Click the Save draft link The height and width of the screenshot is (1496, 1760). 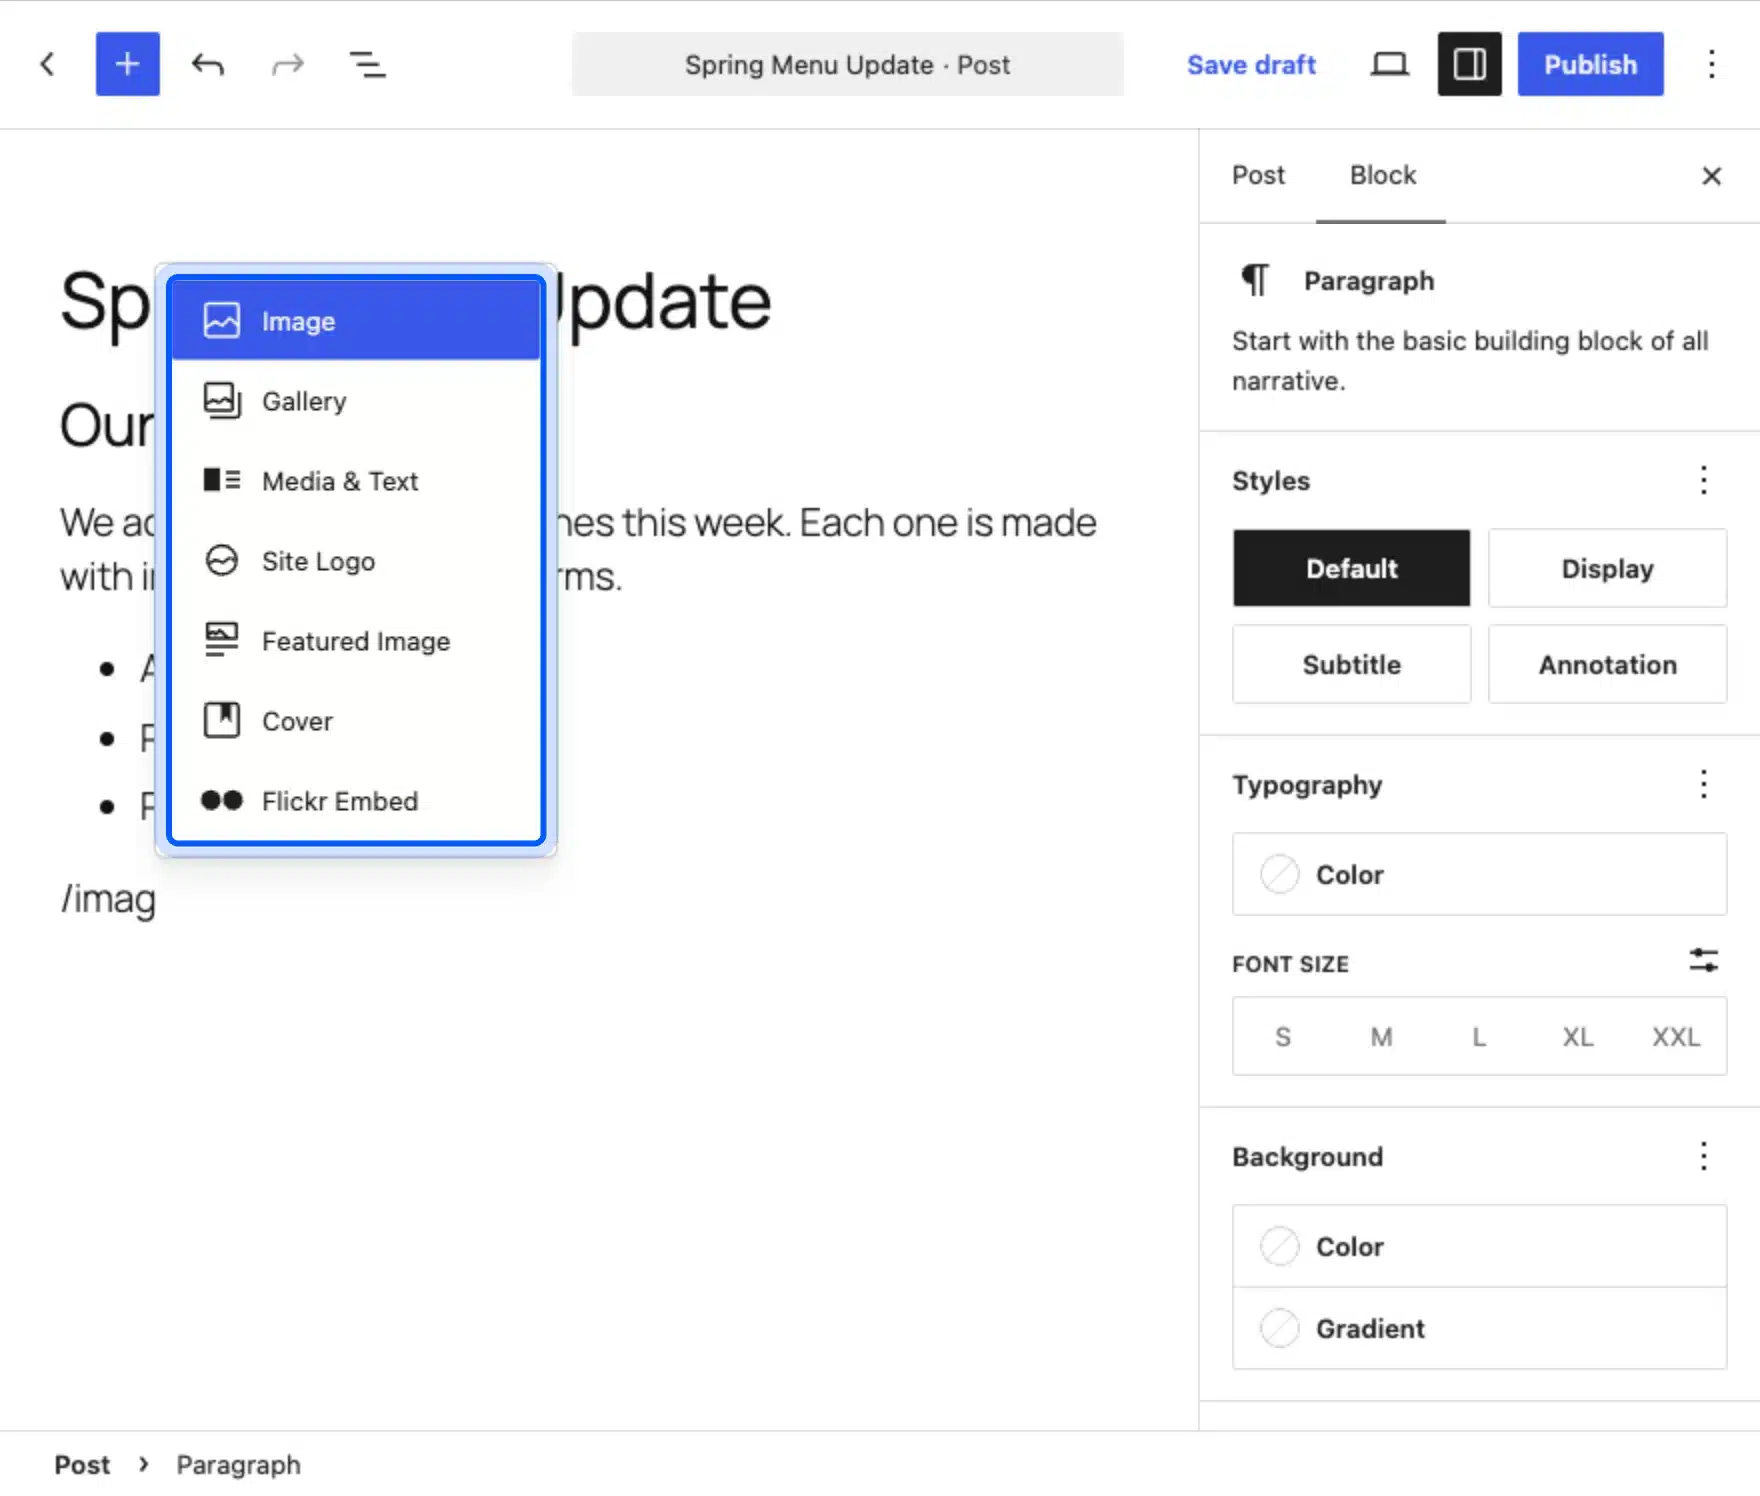(x=1251, y=64)
